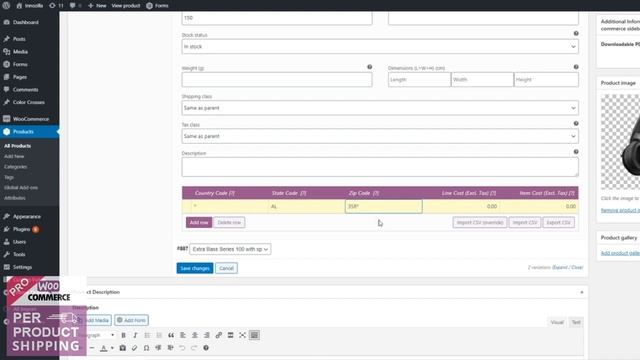640x360 pixels.
Task: Click the State Code cell containing AL
Action: (307, 207)
